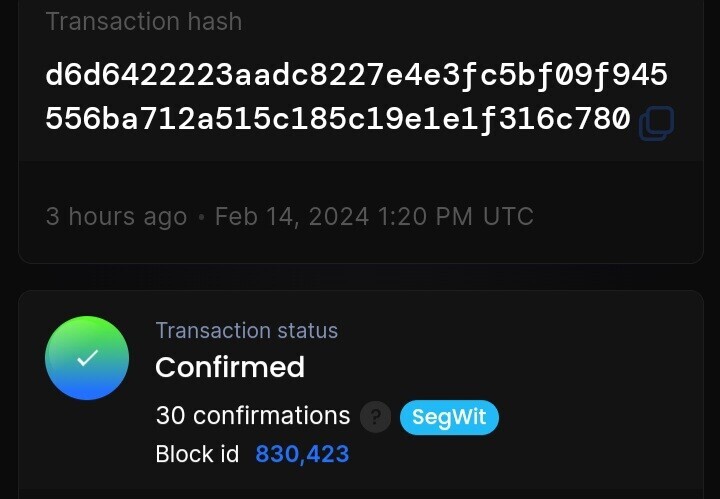Screen dimensions: 720x499
Task: Click the green confirmed checkmark circle
Action: click(87, 358)
